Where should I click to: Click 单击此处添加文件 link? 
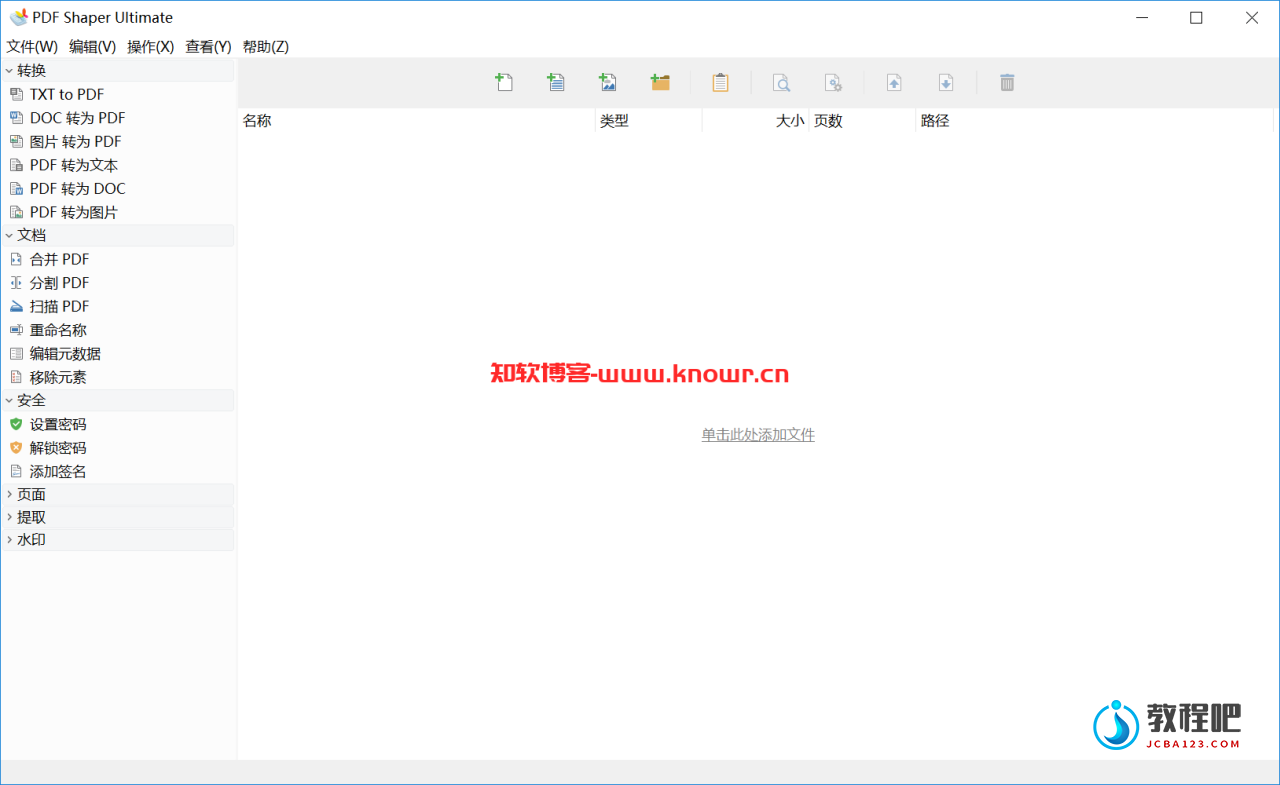click(x=758, y=435)
